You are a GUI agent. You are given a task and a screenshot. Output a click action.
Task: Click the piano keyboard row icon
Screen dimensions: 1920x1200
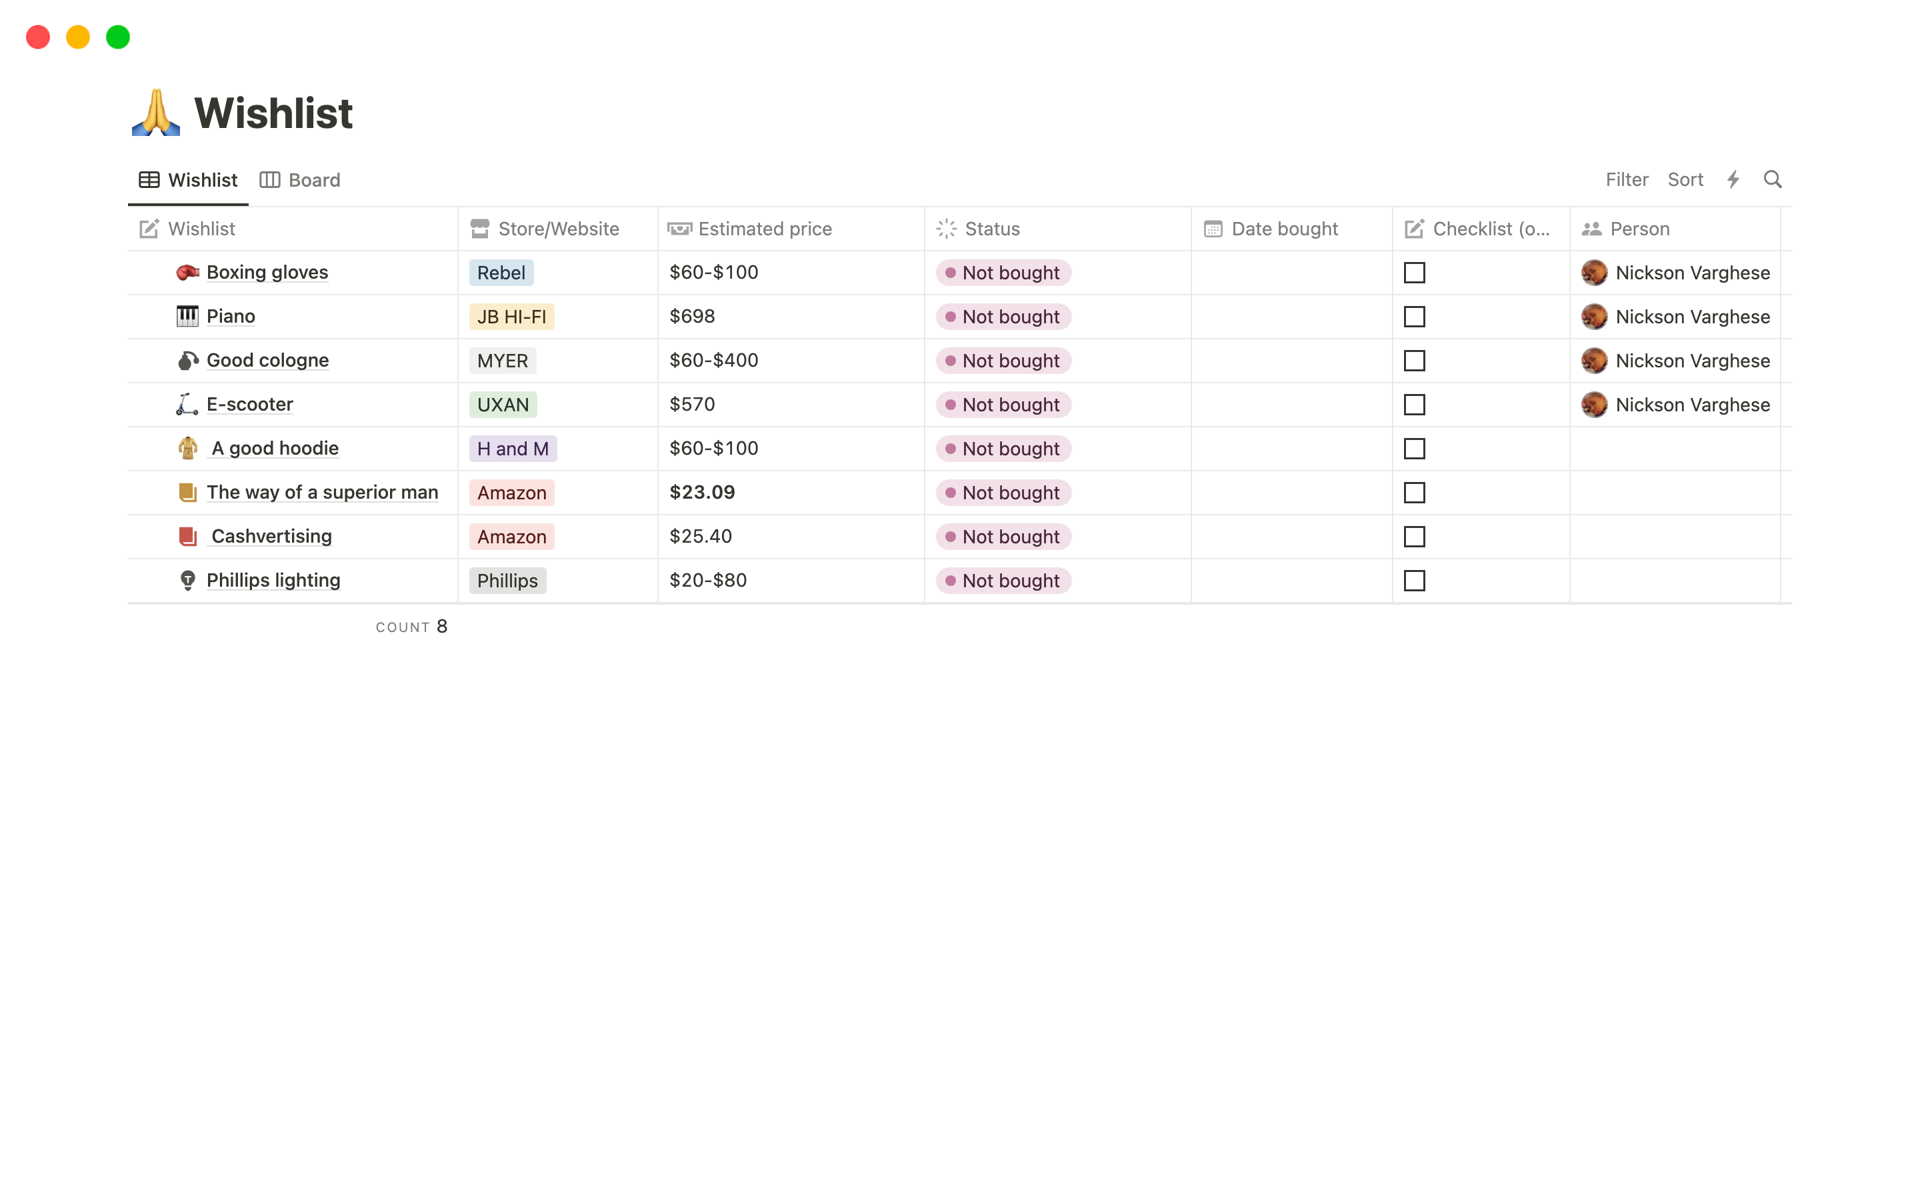click(x=187, y=317)
